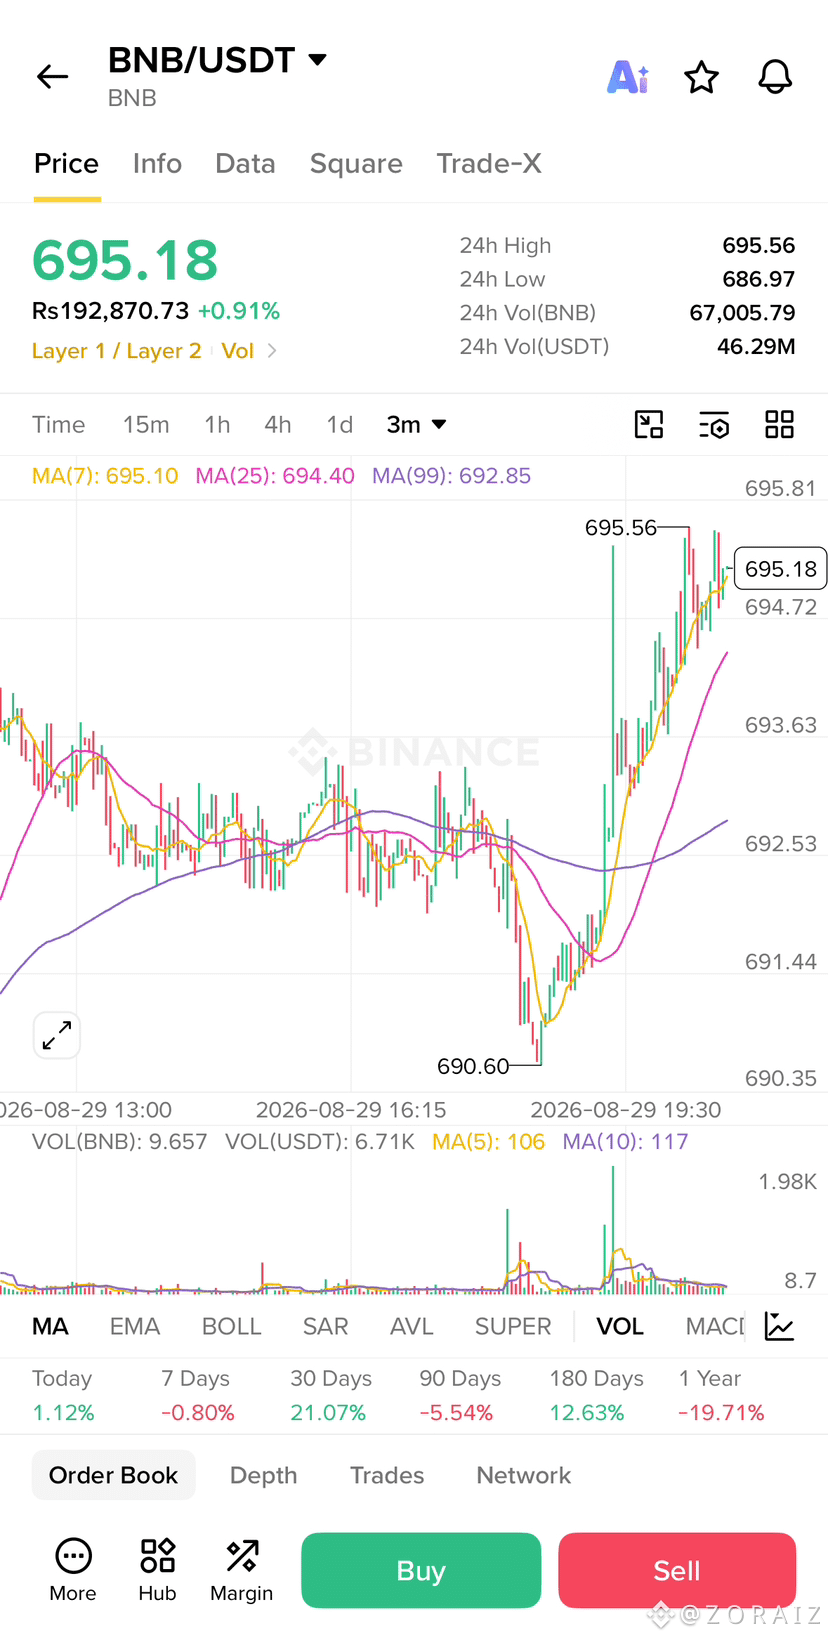Tap the large 695.18 price
Viewport: 828px width, 1640px height.
tap(125, 260)
